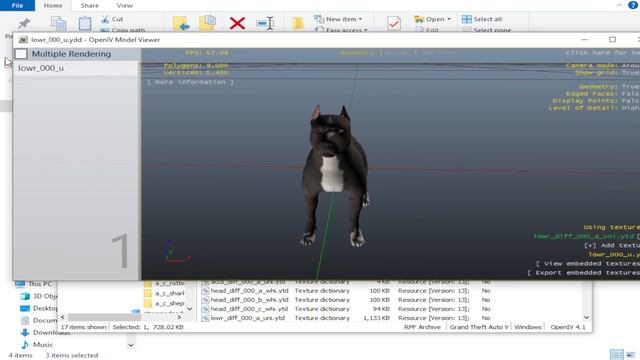Screen dimensions: 640x360
Task: Click the Copy icon in Explorer ribbon
Action: click(58, 24)
